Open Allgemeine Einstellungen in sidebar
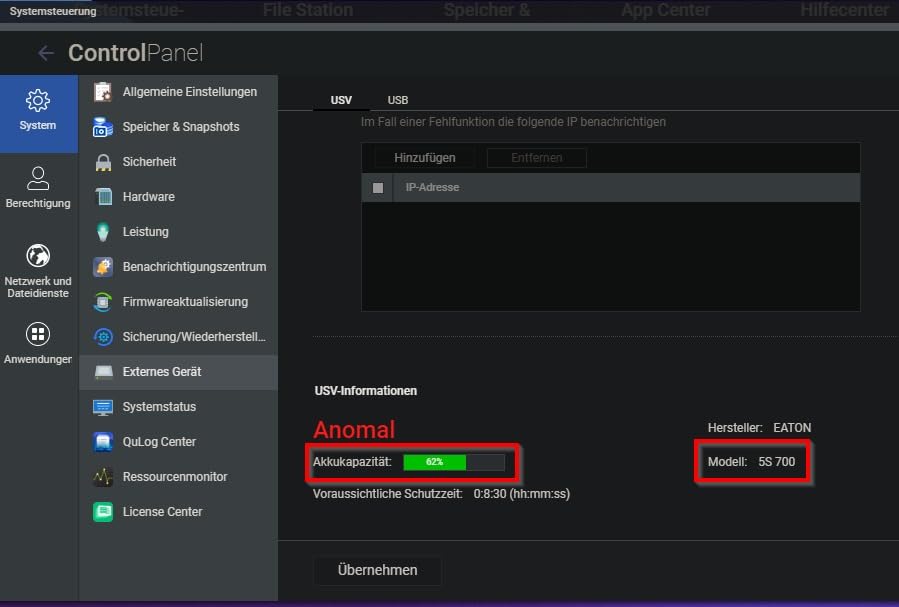 coord(189,92)
